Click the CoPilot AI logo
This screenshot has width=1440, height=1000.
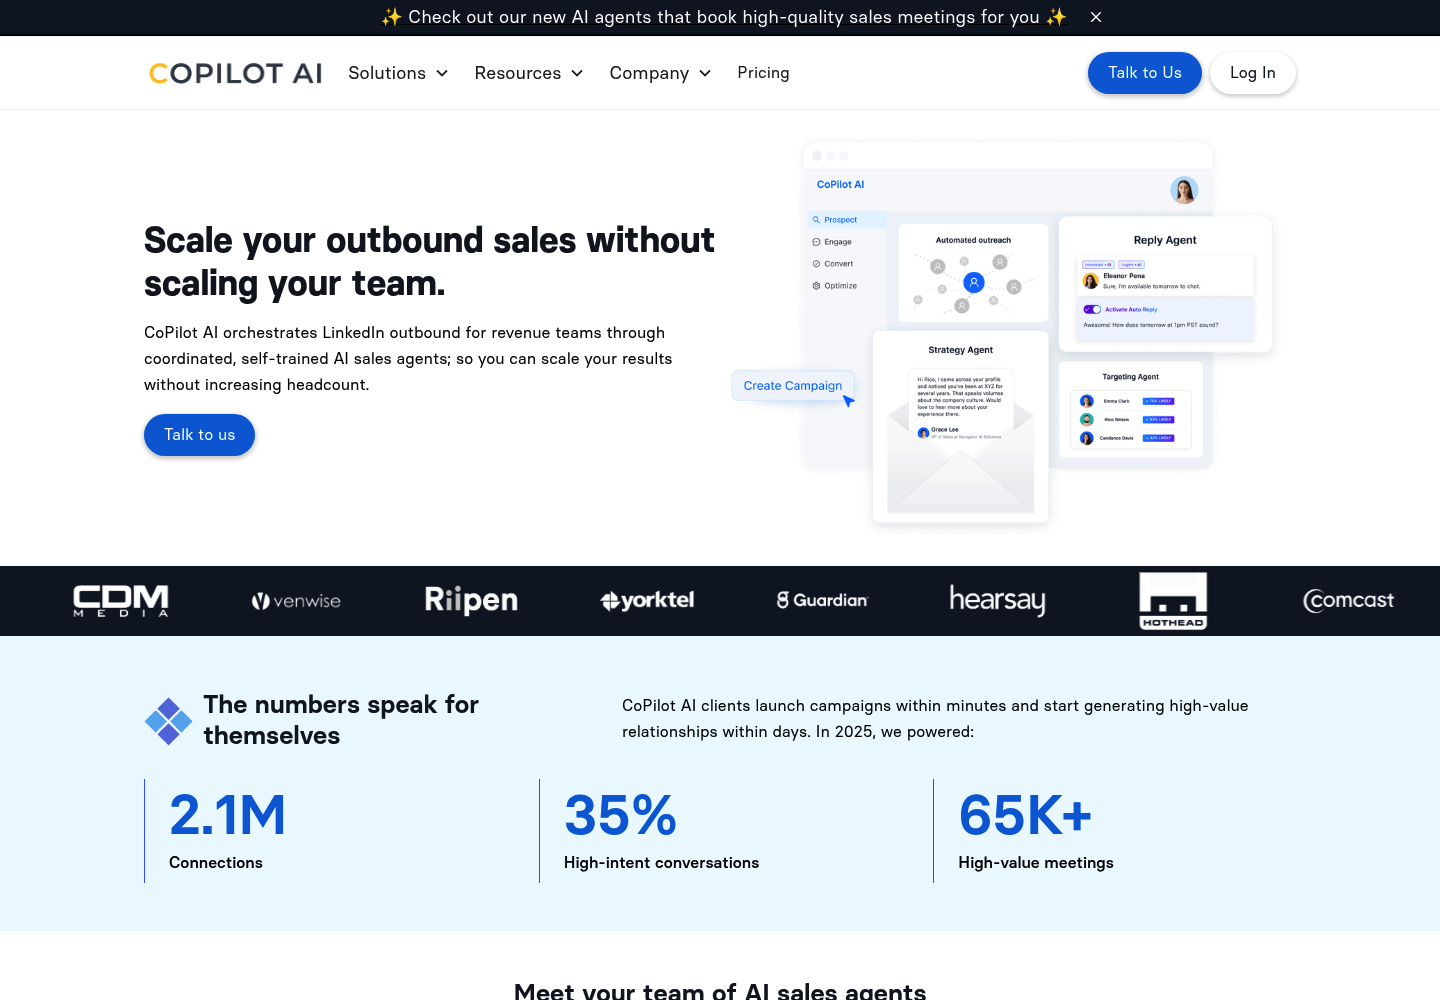[x=236, y=73]
